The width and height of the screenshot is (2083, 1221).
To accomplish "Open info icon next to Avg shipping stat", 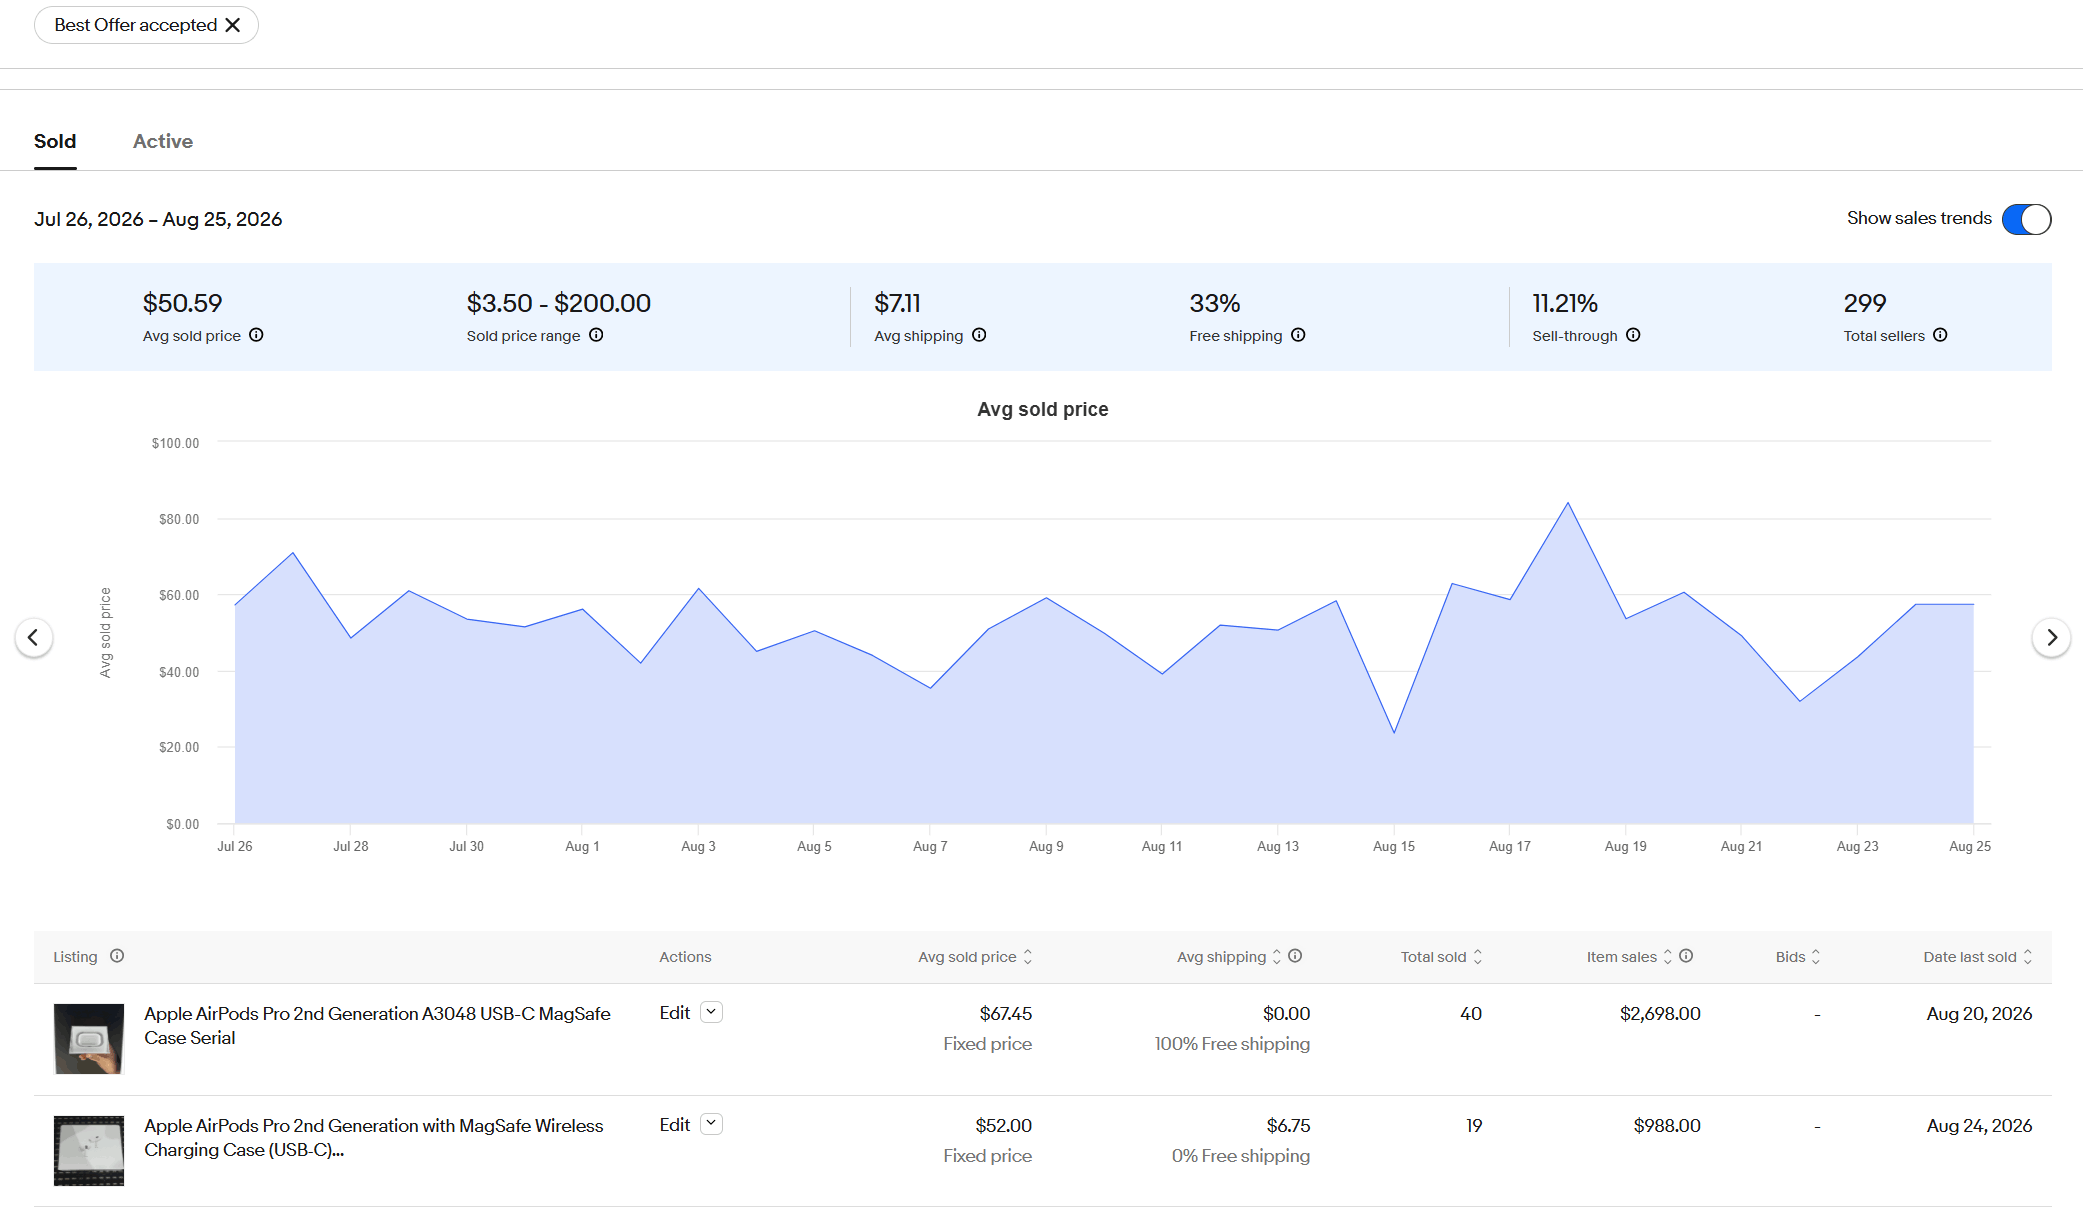I will tap(979, 335).
